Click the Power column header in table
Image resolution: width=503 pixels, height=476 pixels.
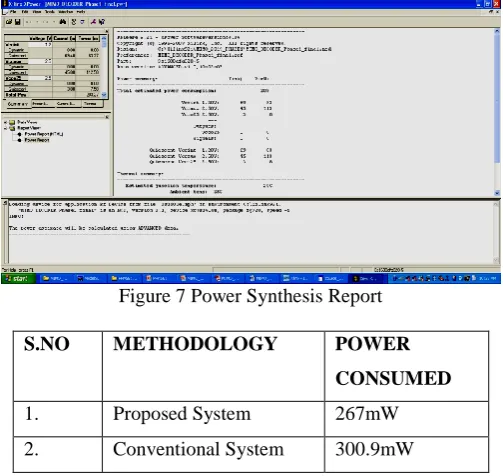88,39
